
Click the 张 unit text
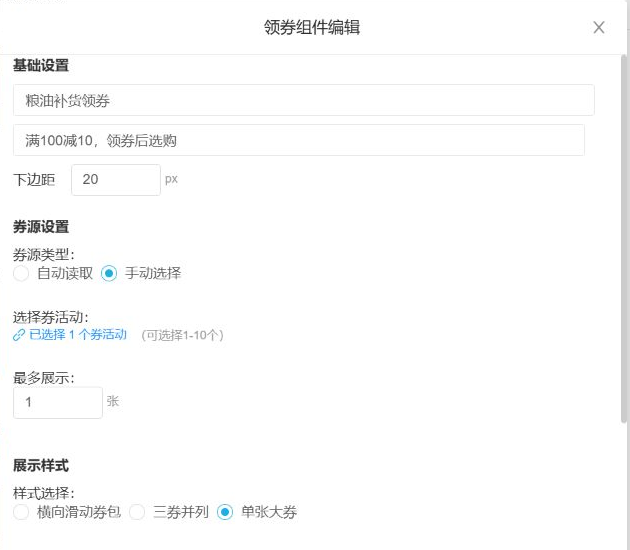pos(113,401)
